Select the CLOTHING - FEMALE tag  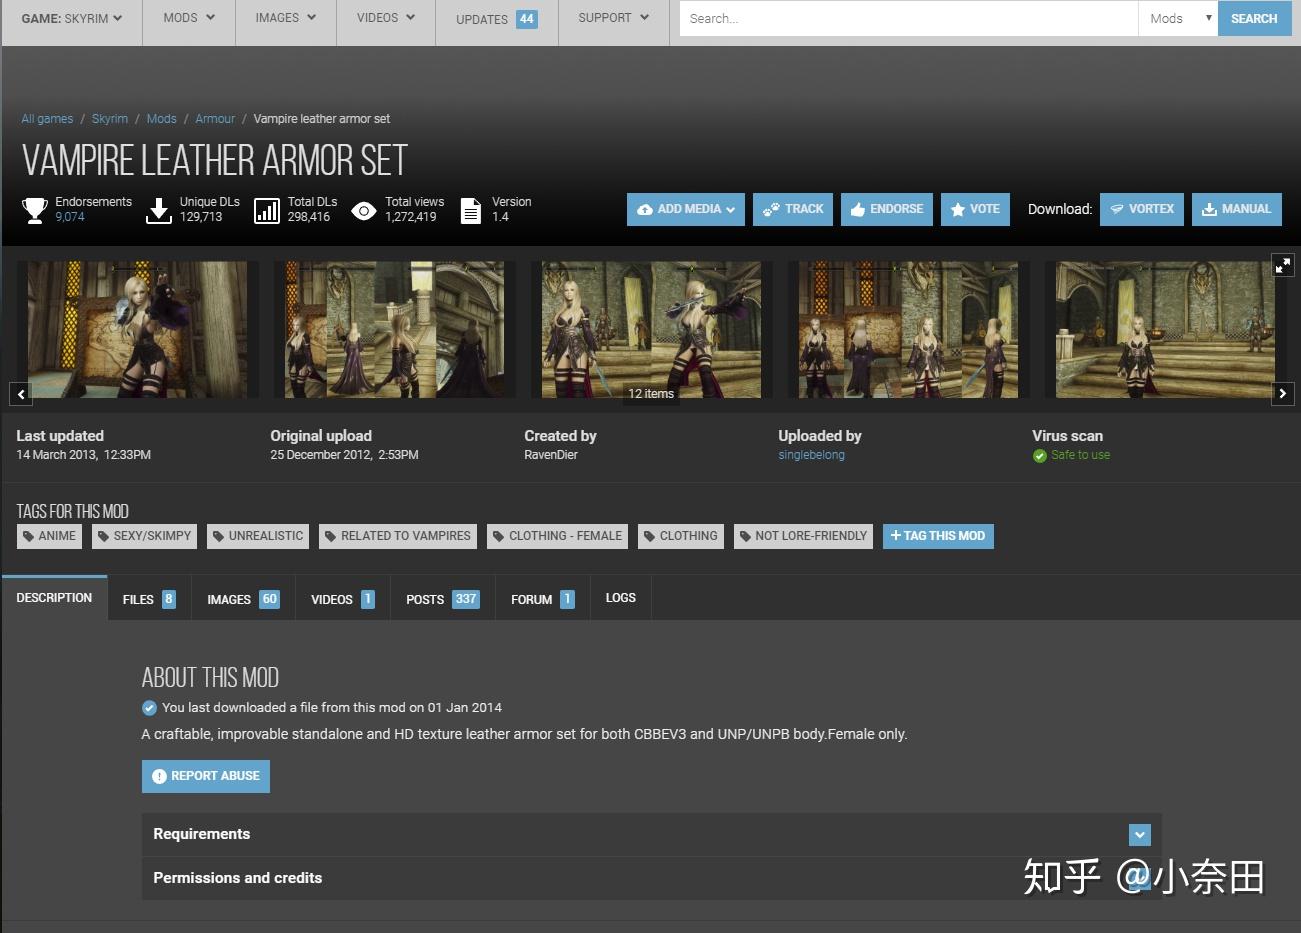(x=558, y=536)
